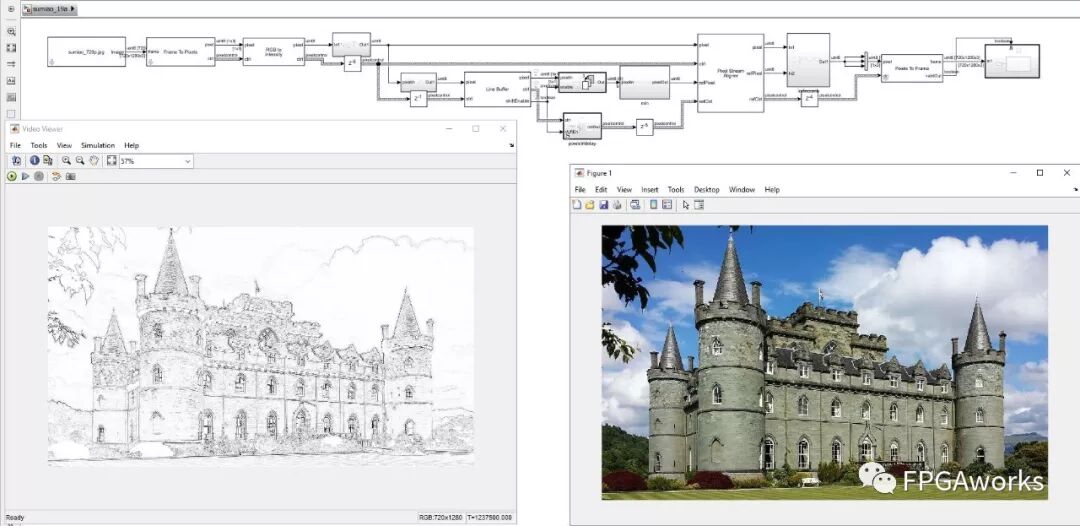Screen dimensions: 1080x526
Task: Open the Desktop menu in Figure 1
Action: point(707,189)
